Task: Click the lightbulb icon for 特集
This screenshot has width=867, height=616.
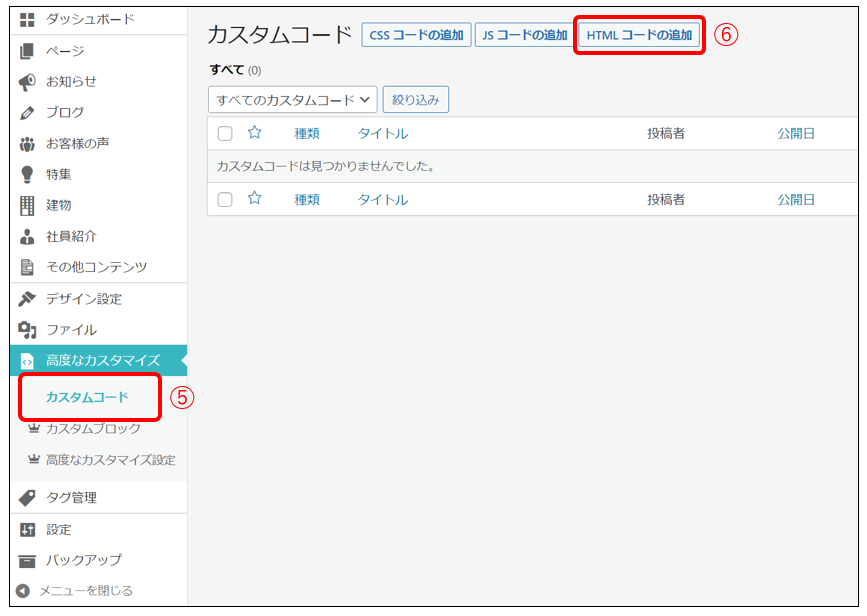Action: click(27, 175)
